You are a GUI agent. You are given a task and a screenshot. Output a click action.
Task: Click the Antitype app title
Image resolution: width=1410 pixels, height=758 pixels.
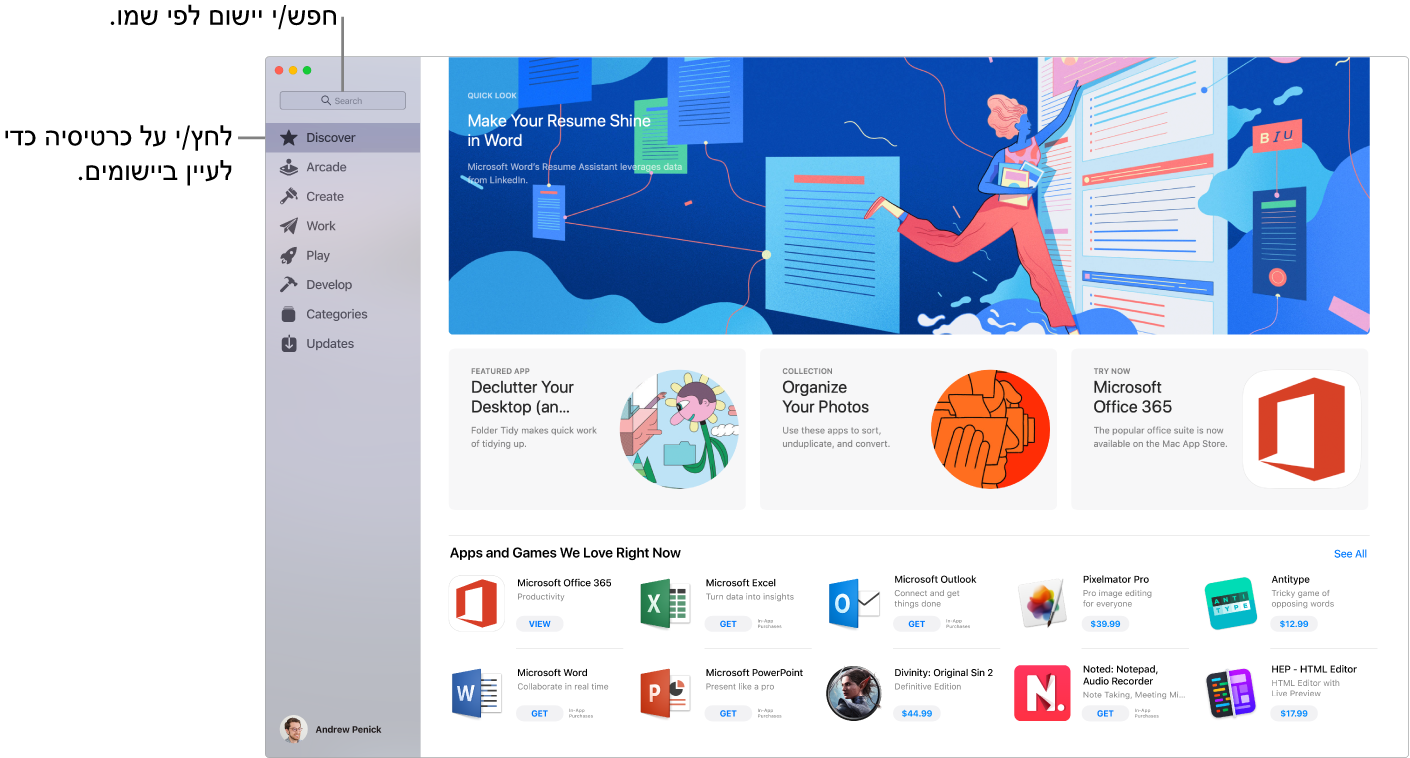click(1290, 579)
